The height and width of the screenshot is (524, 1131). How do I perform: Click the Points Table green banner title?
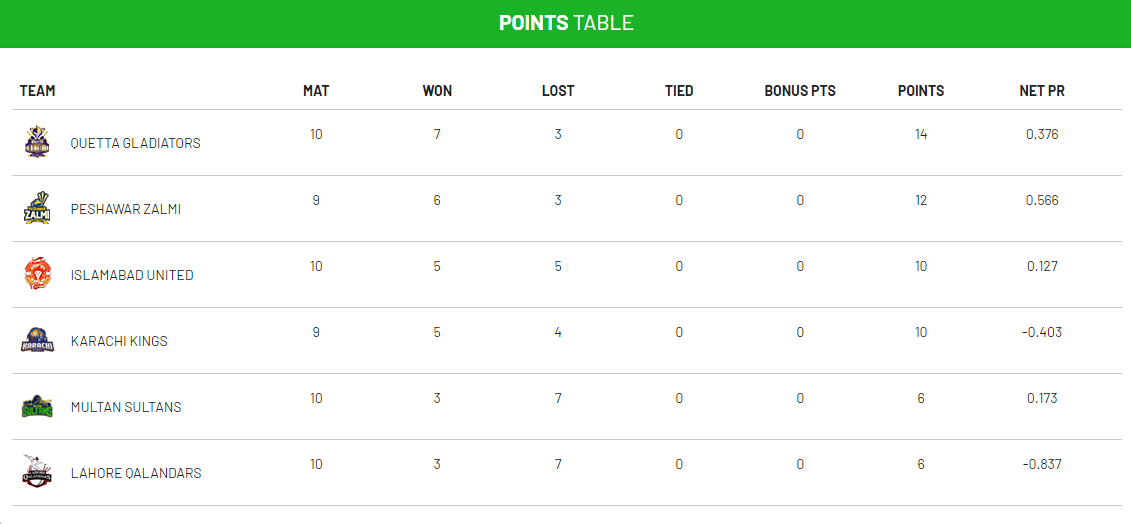566,23
